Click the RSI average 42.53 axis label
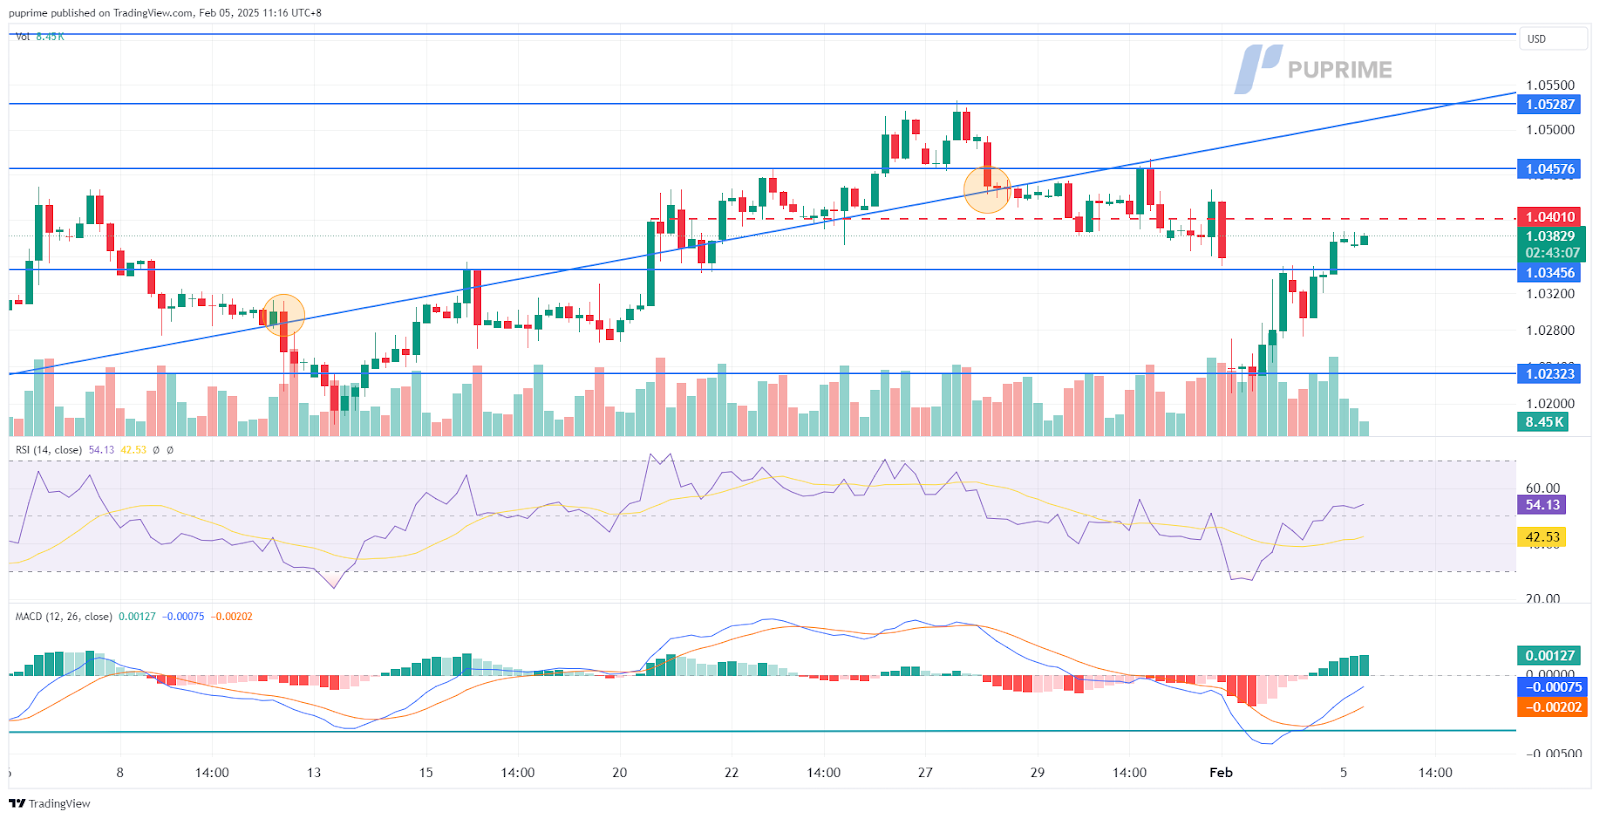 coord(1542,537)
